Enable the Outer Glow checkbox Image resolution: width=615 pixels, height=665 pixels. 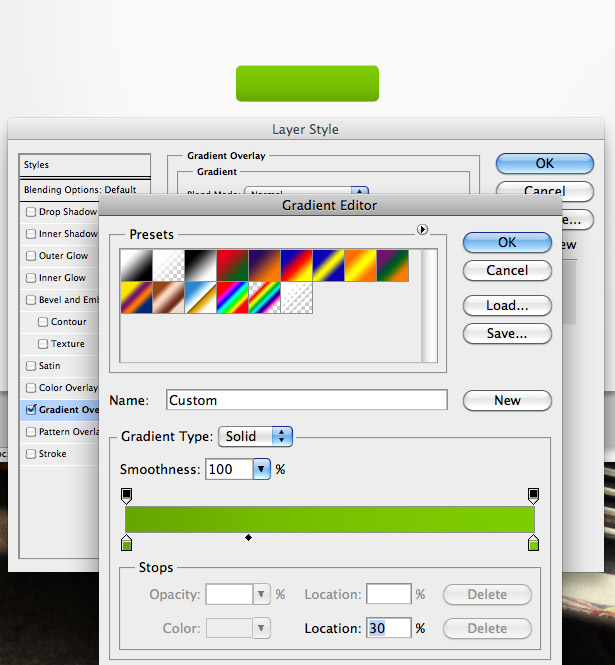(x=31, y=256)
